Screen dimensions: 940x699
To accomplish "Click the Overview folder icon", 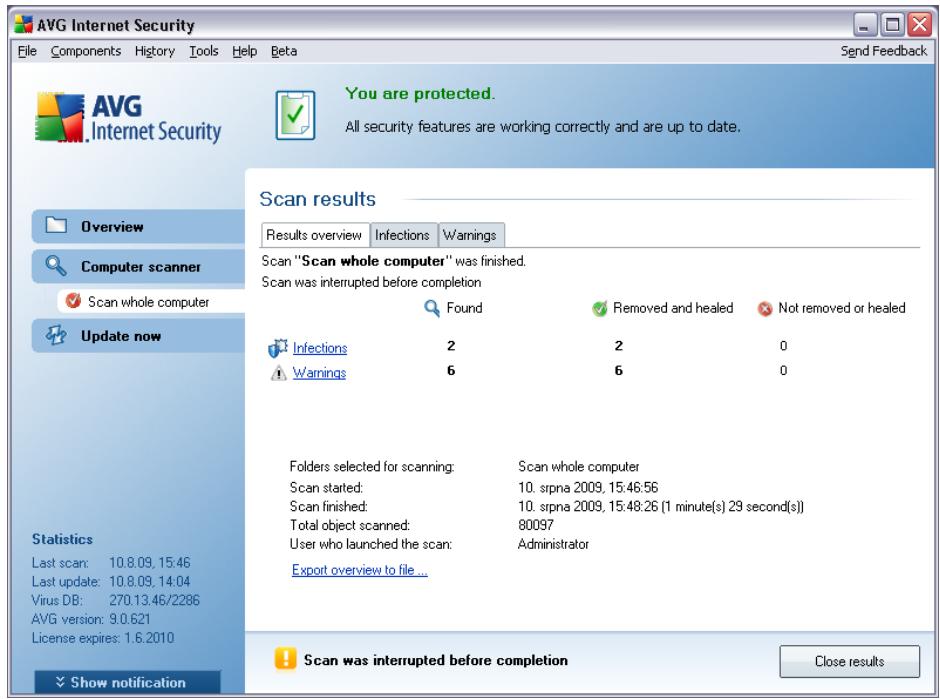I will coord(56,226).
